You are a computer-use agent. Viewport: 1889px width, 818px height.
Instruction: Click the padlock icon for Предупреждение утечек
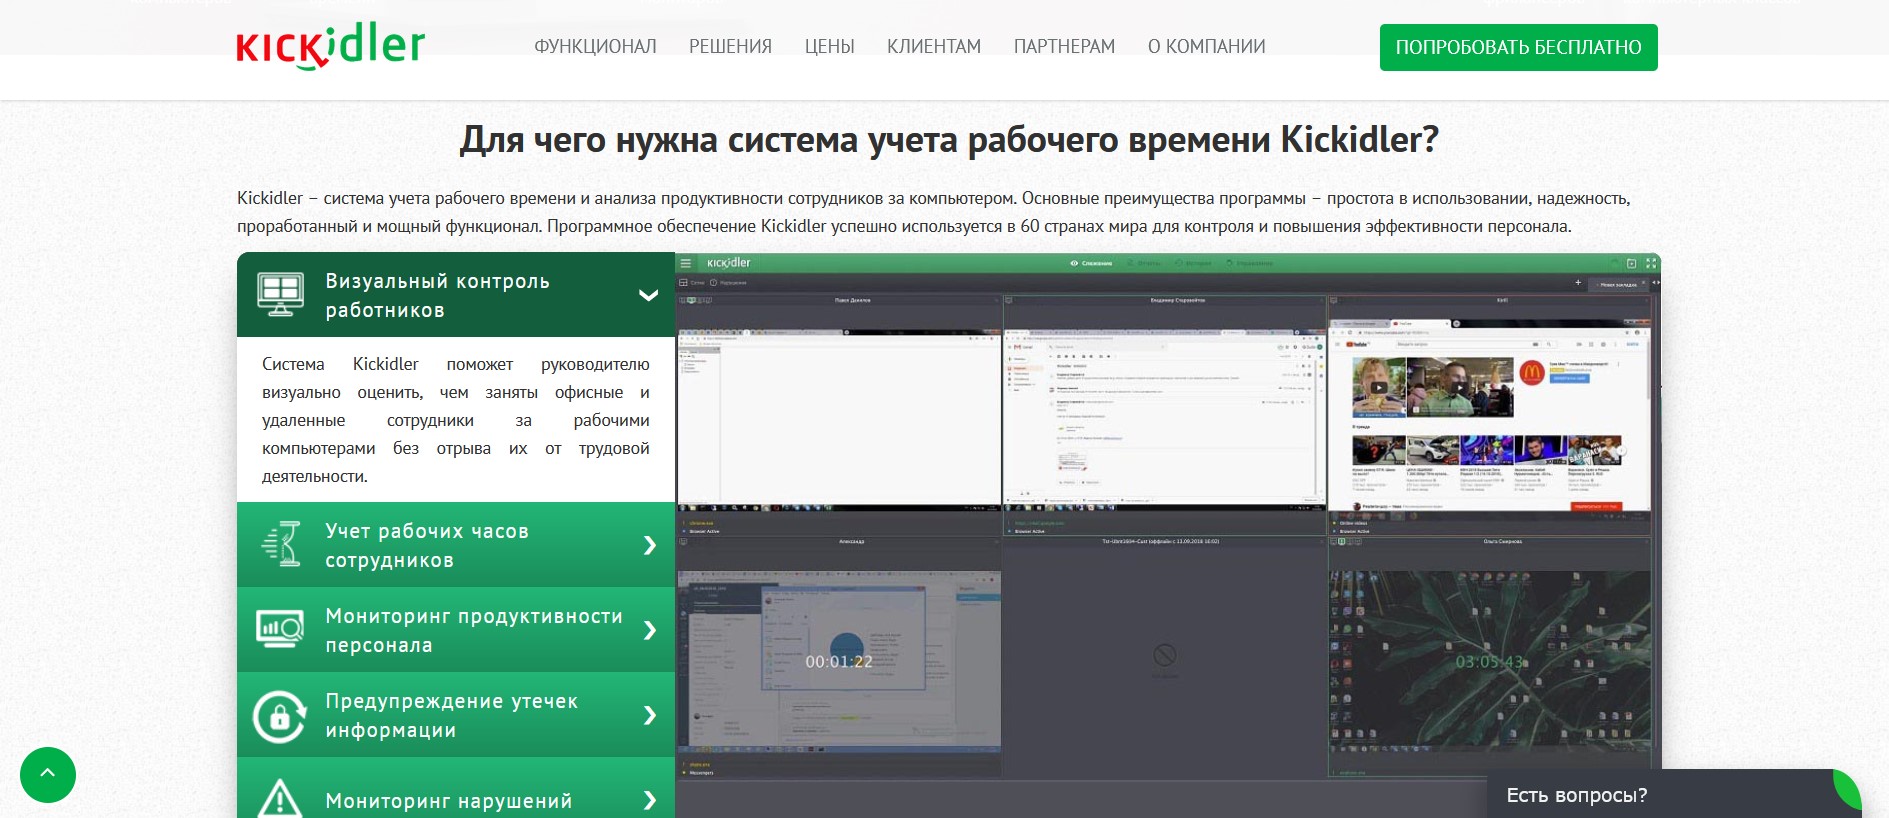pos(280,716)
